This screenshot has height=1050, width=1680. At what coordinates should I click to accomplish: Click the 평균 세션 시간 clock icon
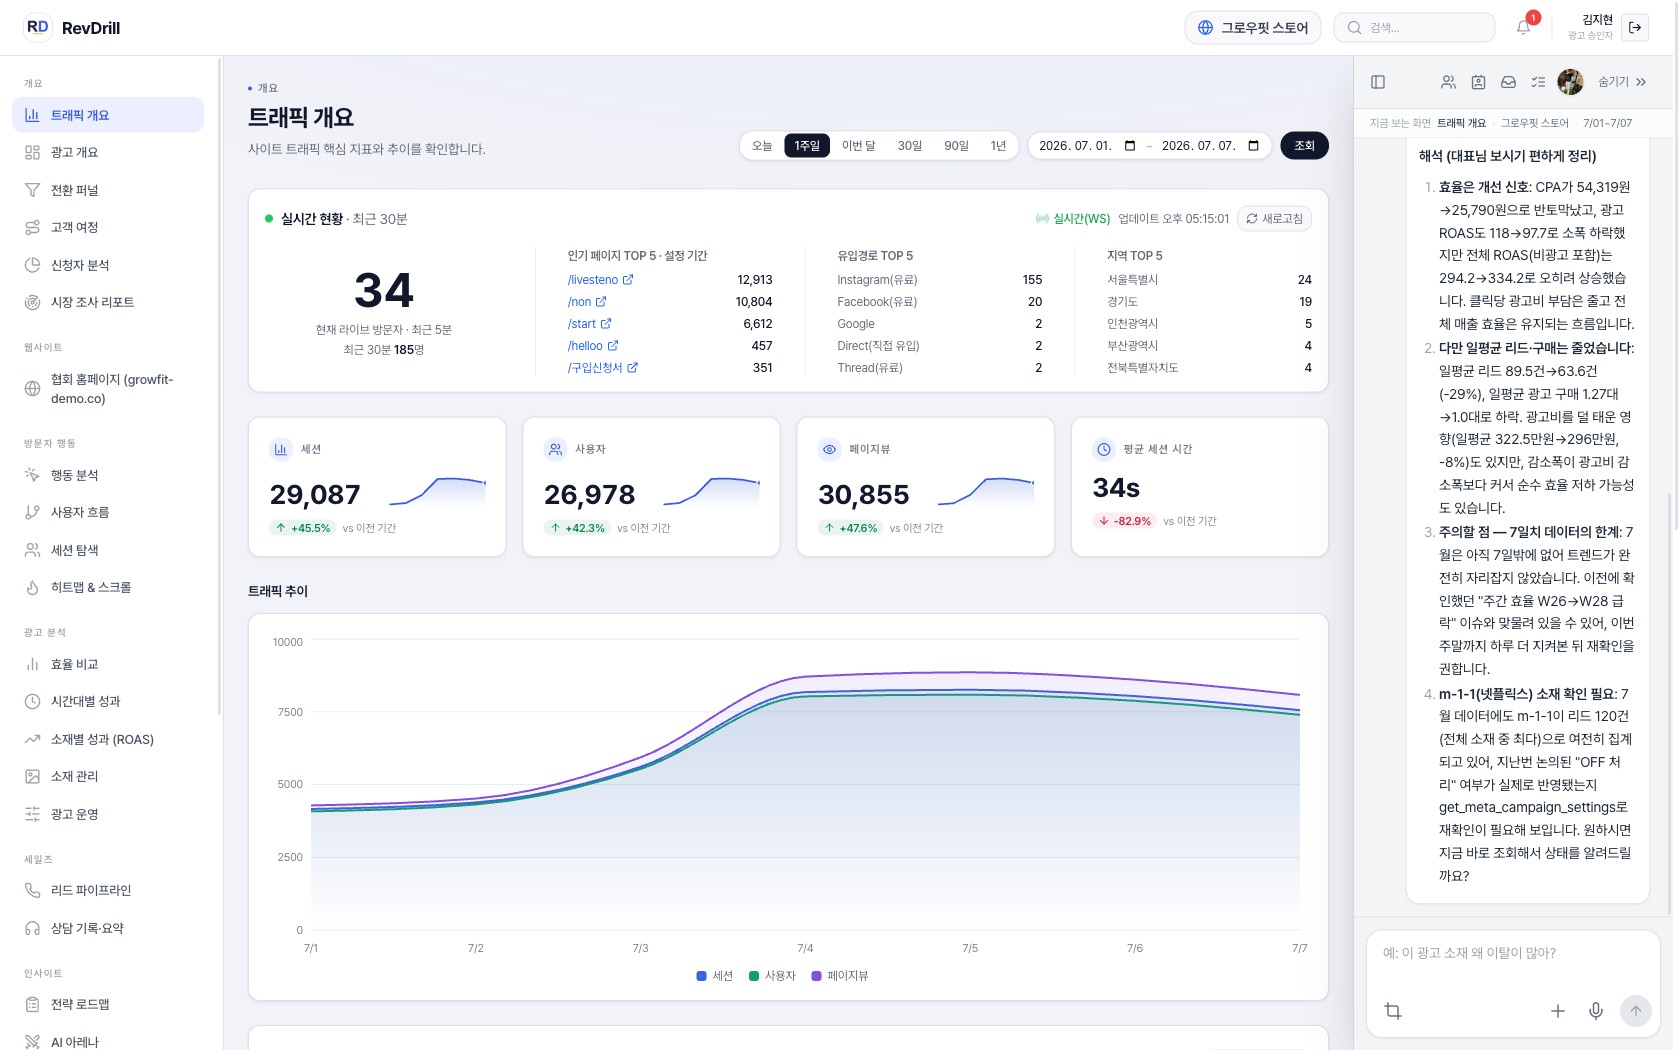[1104, 449]
